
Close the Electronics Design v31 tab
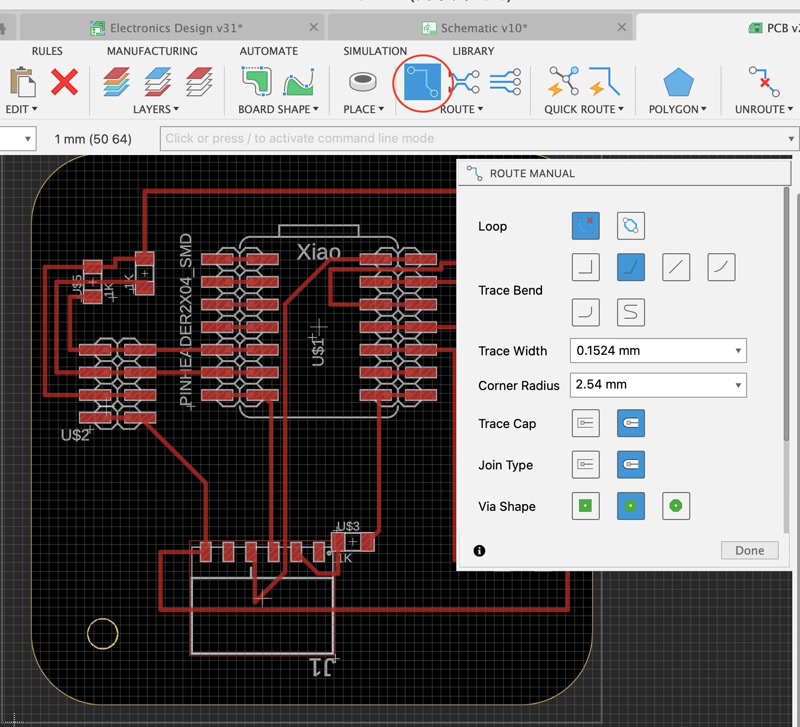tap(314, 27)
